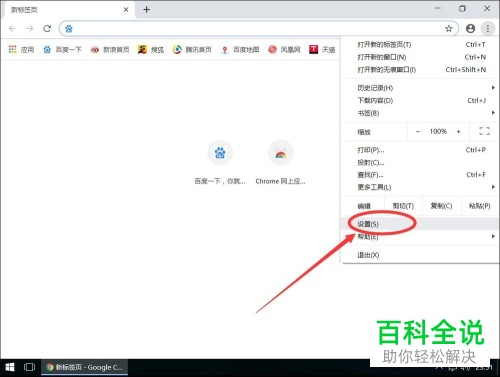Click the 100% zoom value
The width and height of the screenshot is (500, 377).
(438, 131)
